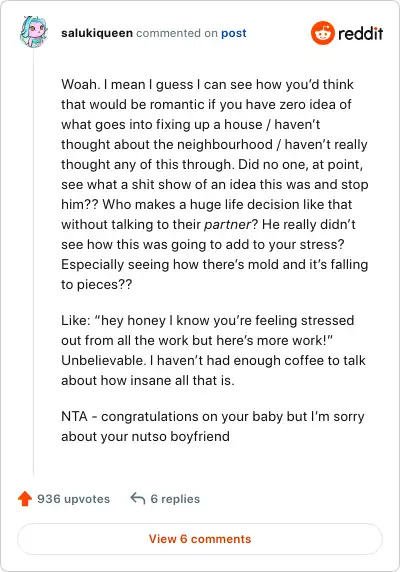This screenshot has height=572, width=400.
Task: Click the "NTA - congratulations" paragraph
Action: (x=213, y=426)
